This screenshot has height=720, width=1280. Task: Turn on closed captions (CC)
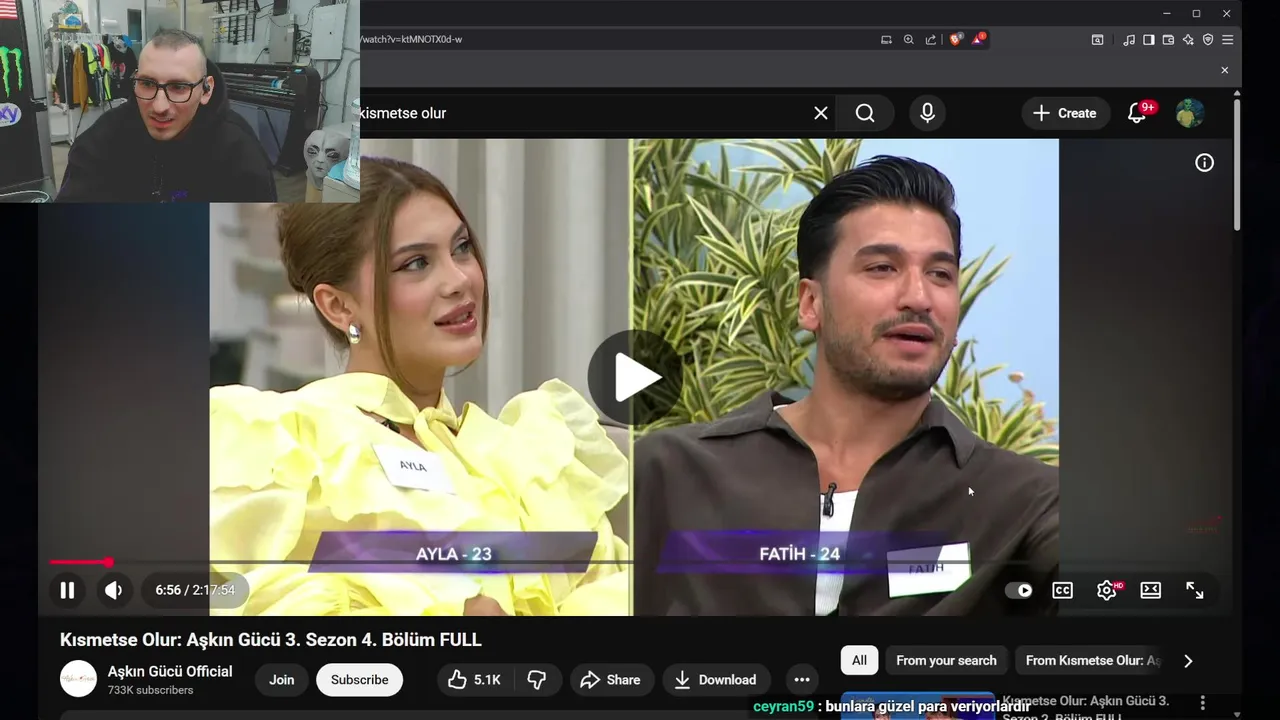1062,590
